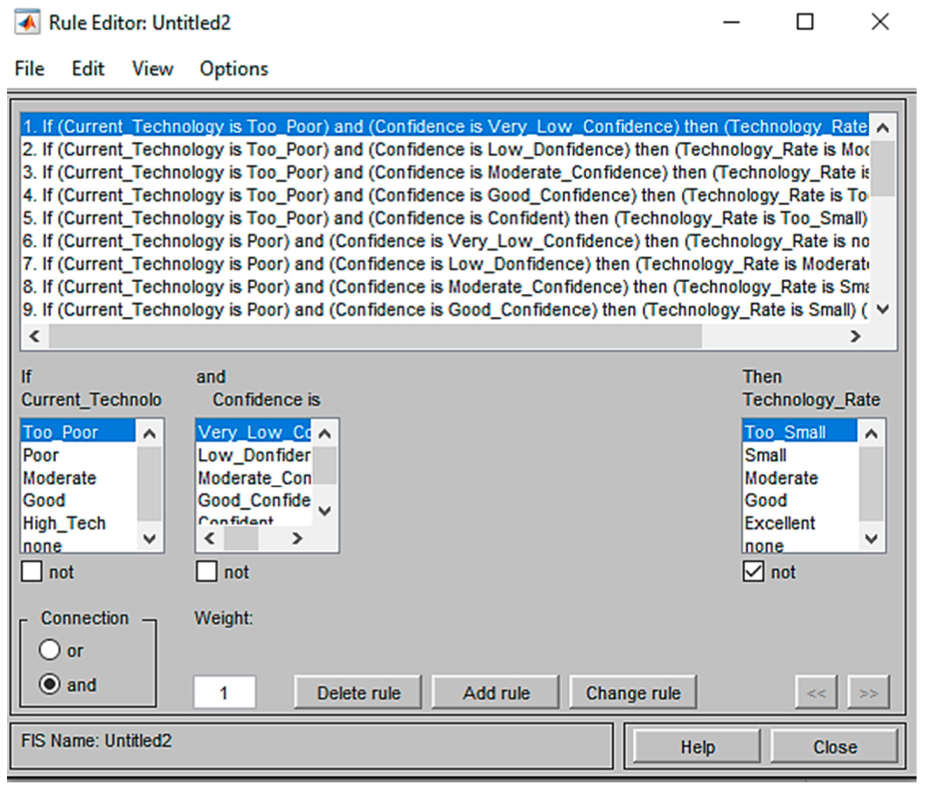Select 'Low_Donfidence' in Confidence list
Image resolution: width=925 pixels, height=790 pixels.
[x=254, y=455]
